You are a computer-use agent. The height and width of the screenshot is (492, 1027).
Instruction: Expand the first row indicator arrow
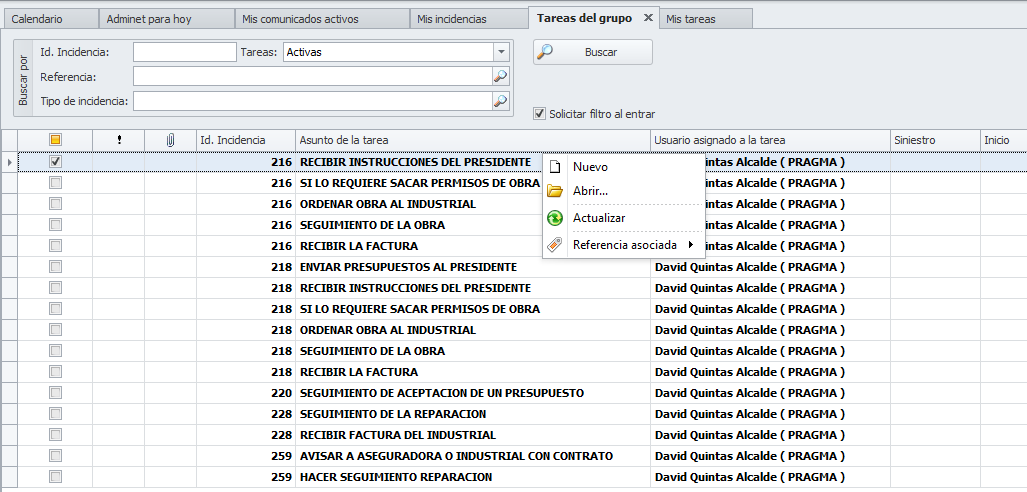10,161
